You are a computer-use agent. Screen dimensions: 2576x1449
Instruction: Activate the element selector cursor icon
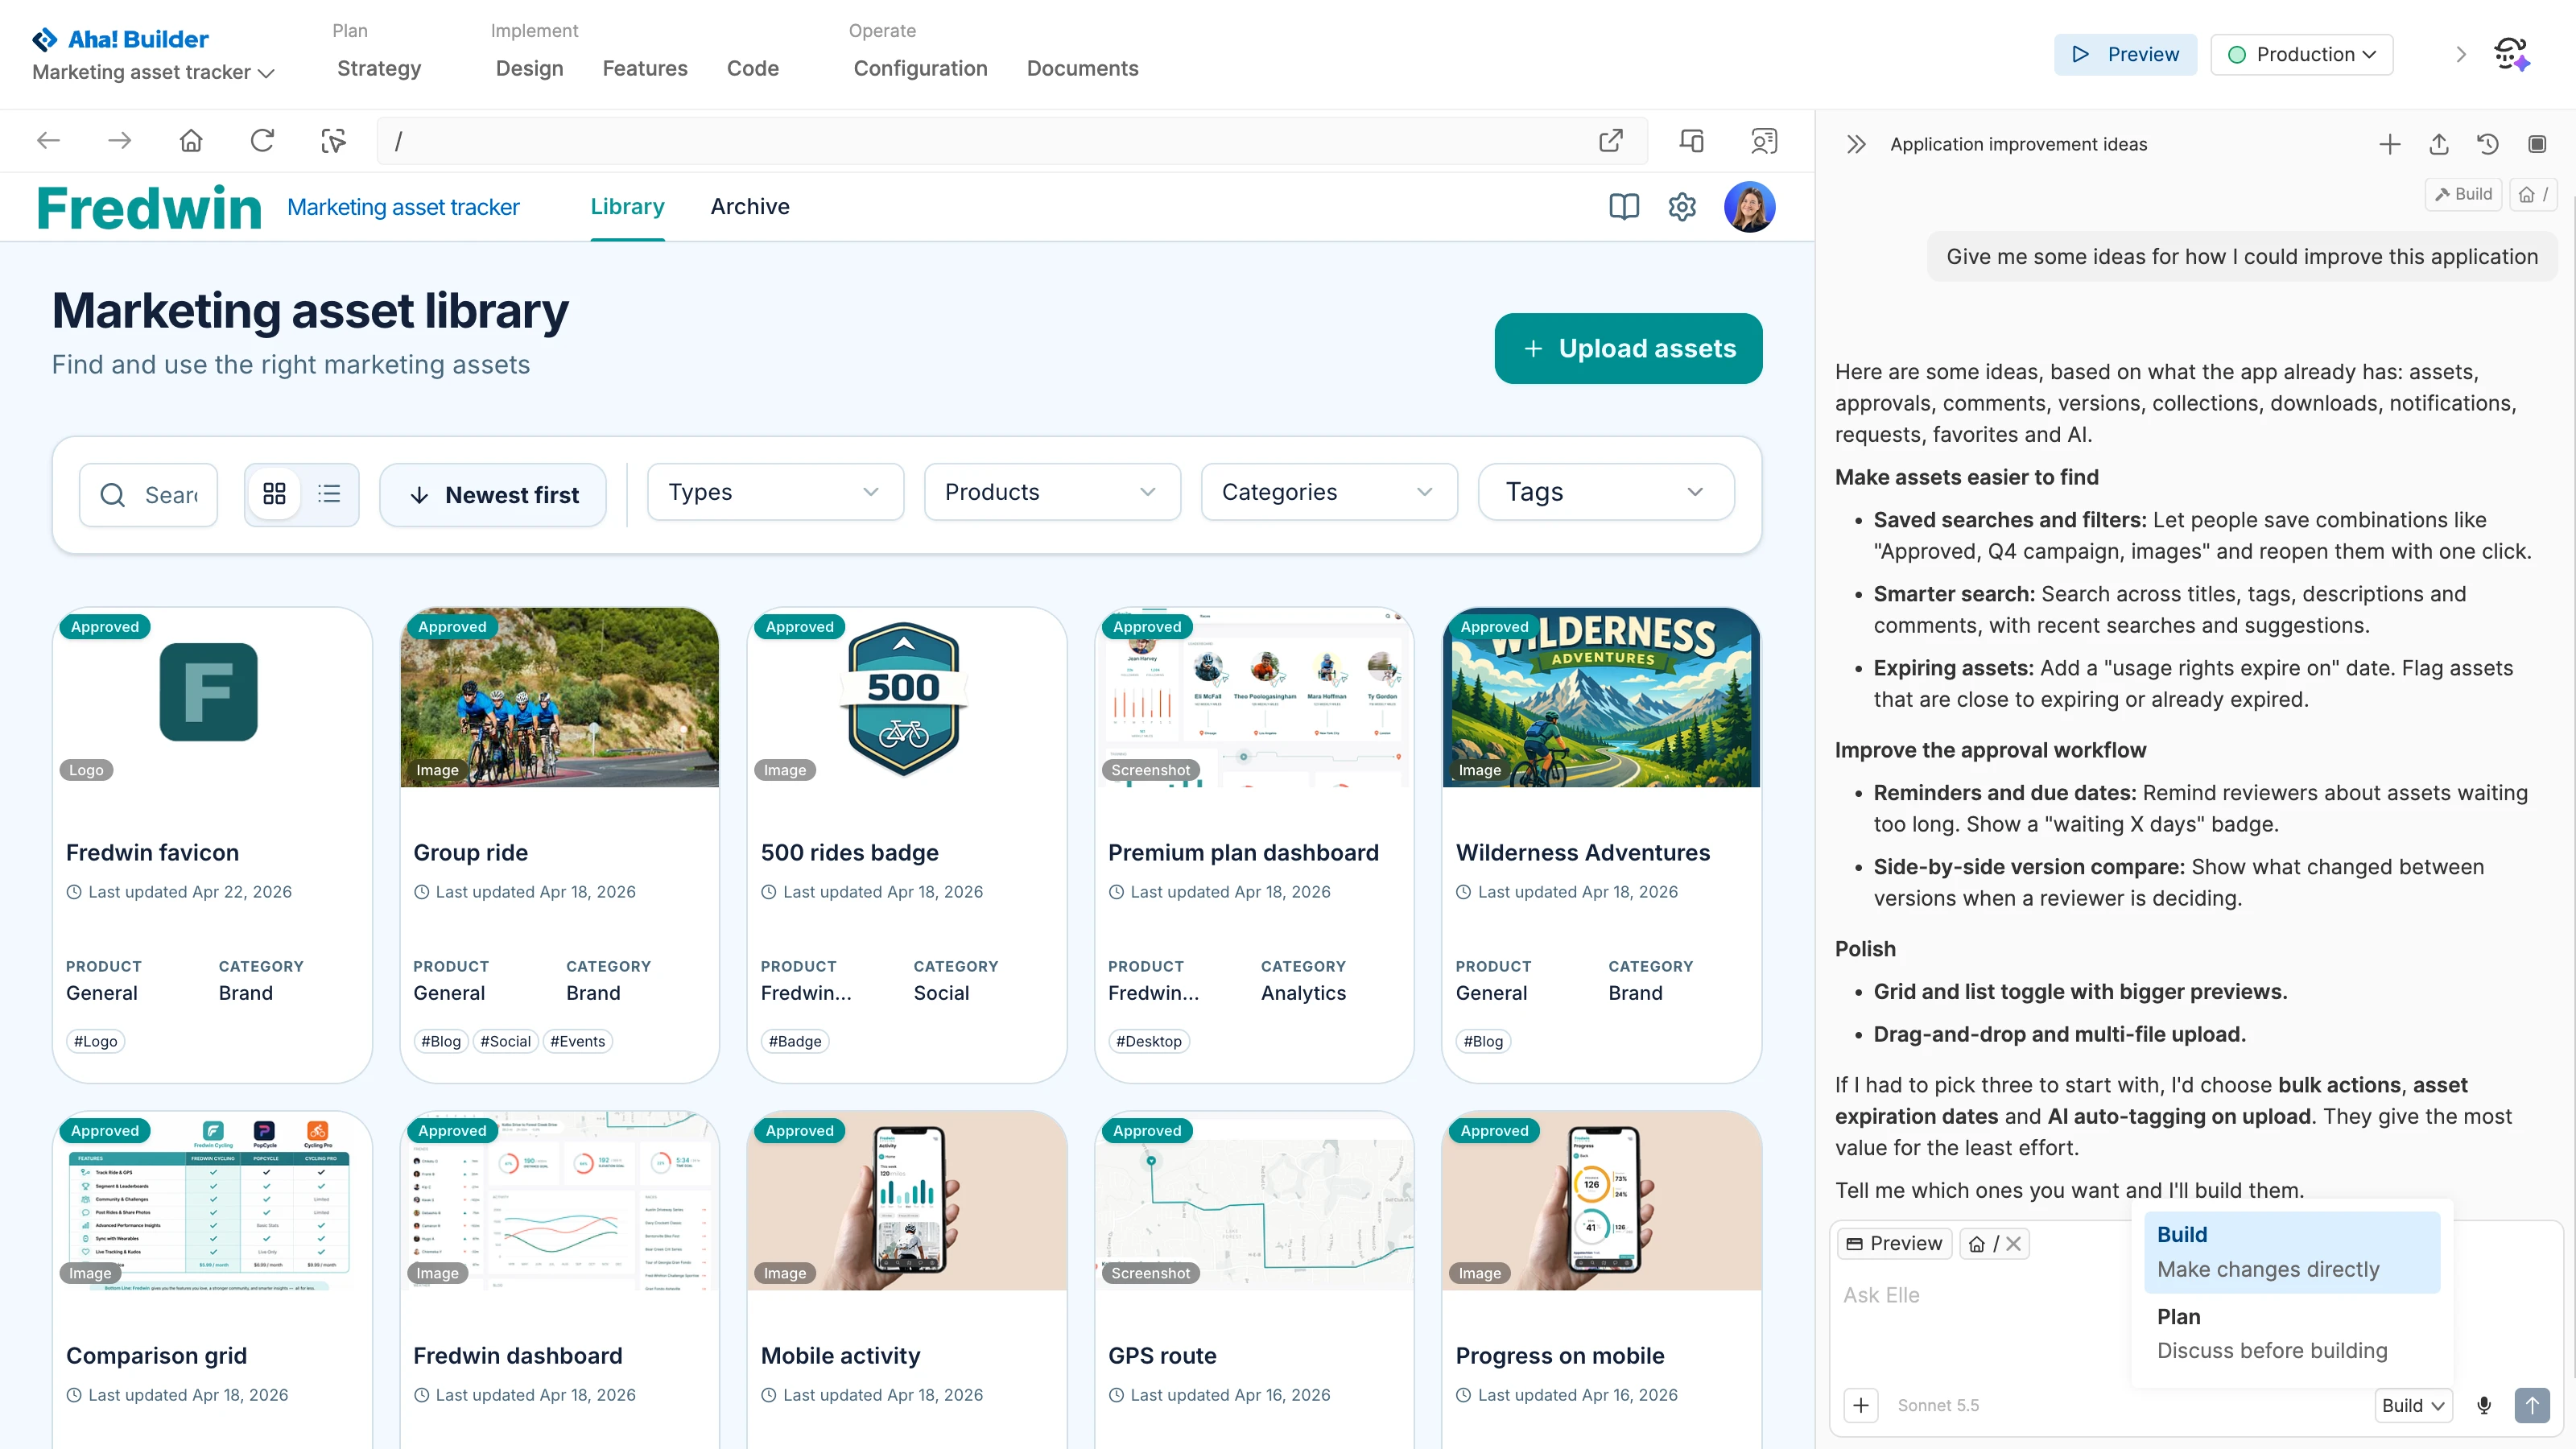333,141
